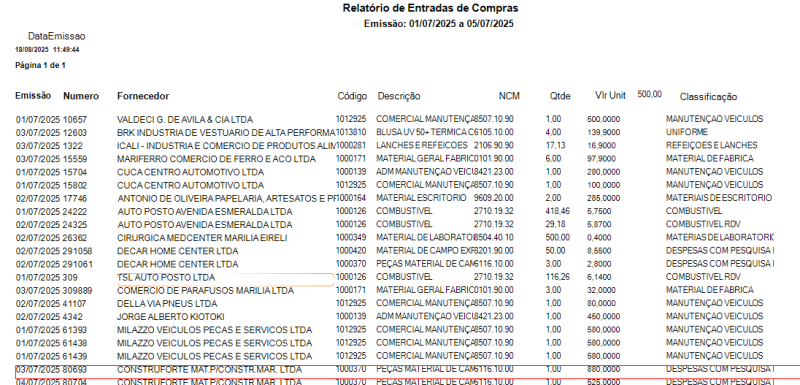Click the 'Código' column header

point(352,96)
